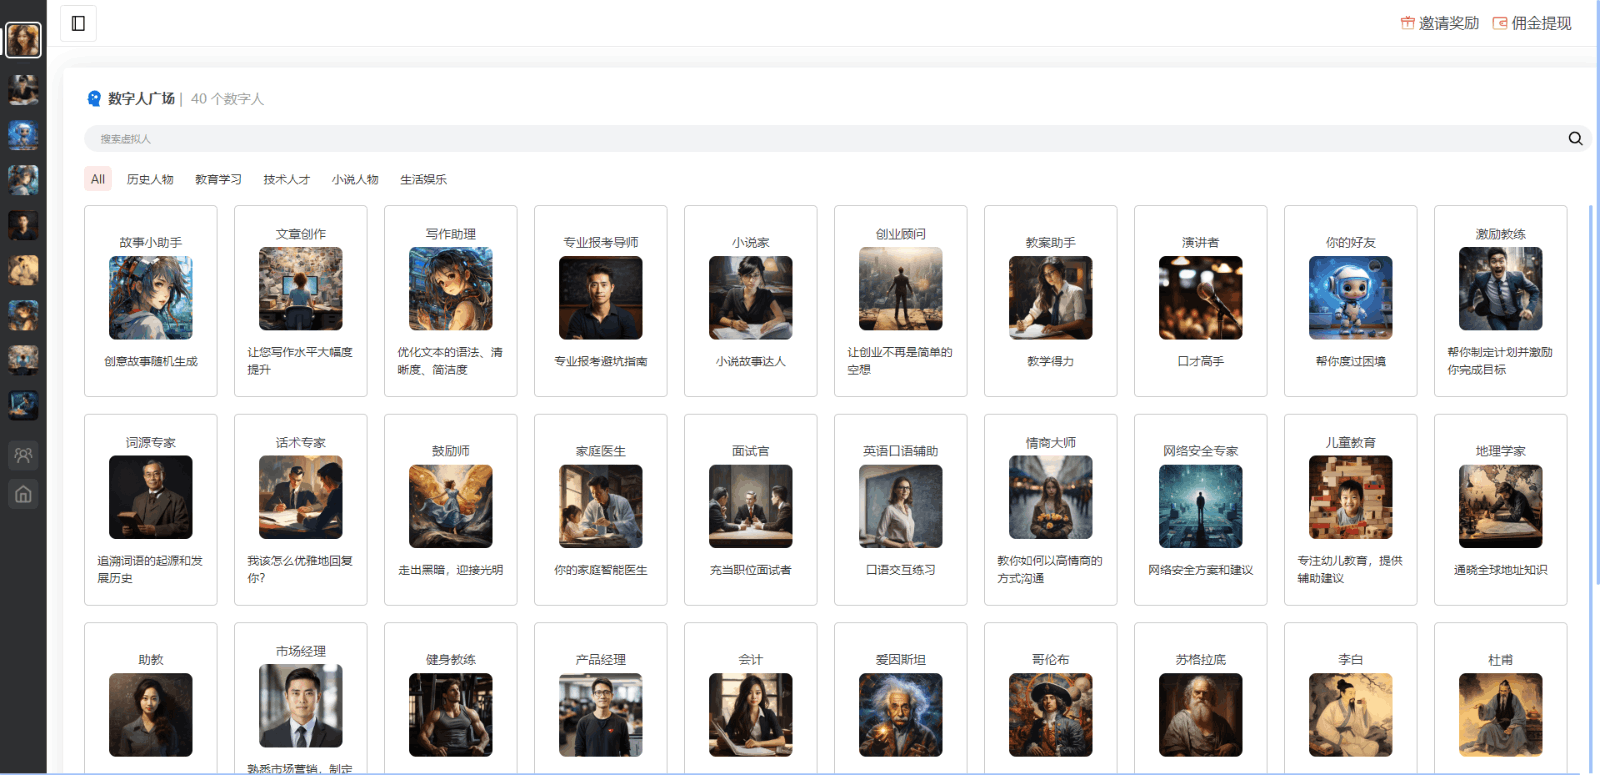Select the 技术人才 category tab
Screen dimensions: 1600x775
286,179
